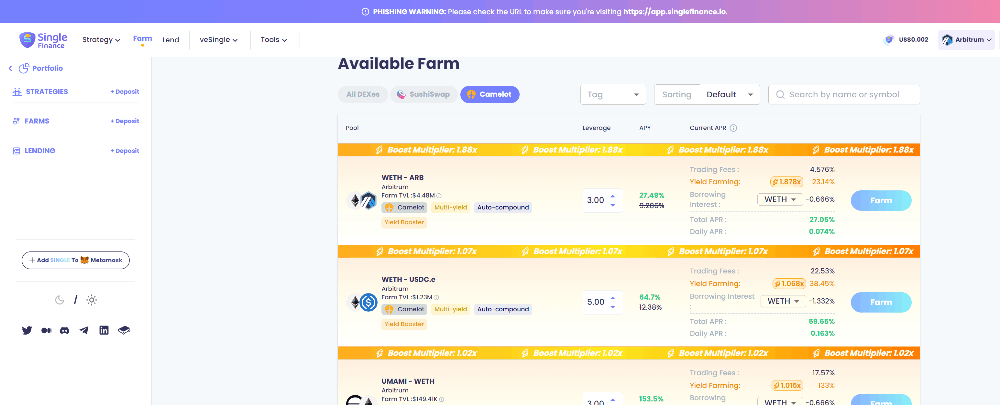1000x405 pixels.
Task: Click Deposit next to FARMS
Action: click(124, 121)
